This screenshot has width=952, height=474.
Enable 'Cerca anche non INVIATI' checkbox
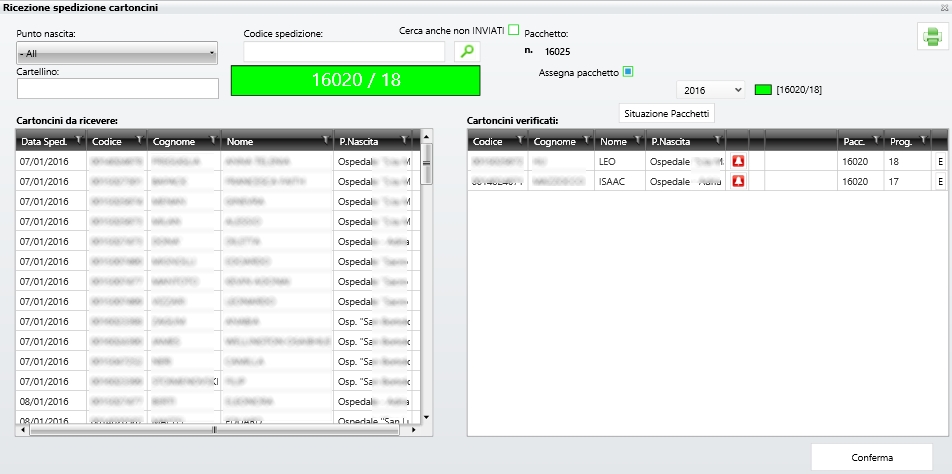click(x=514, y=30)
